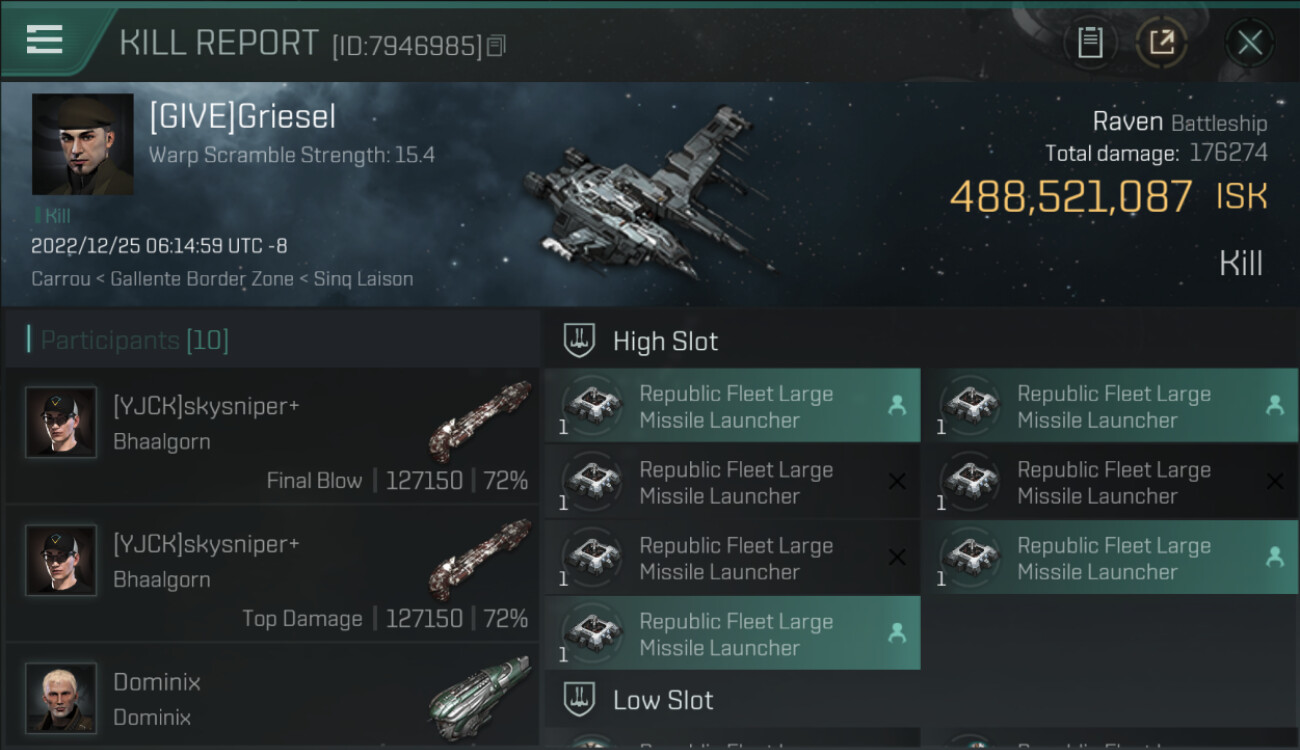The height and width of the screenshot is (750, 1300).
Task: Click the [GIVE]Griesel pilot name
Action: point(242,117)
